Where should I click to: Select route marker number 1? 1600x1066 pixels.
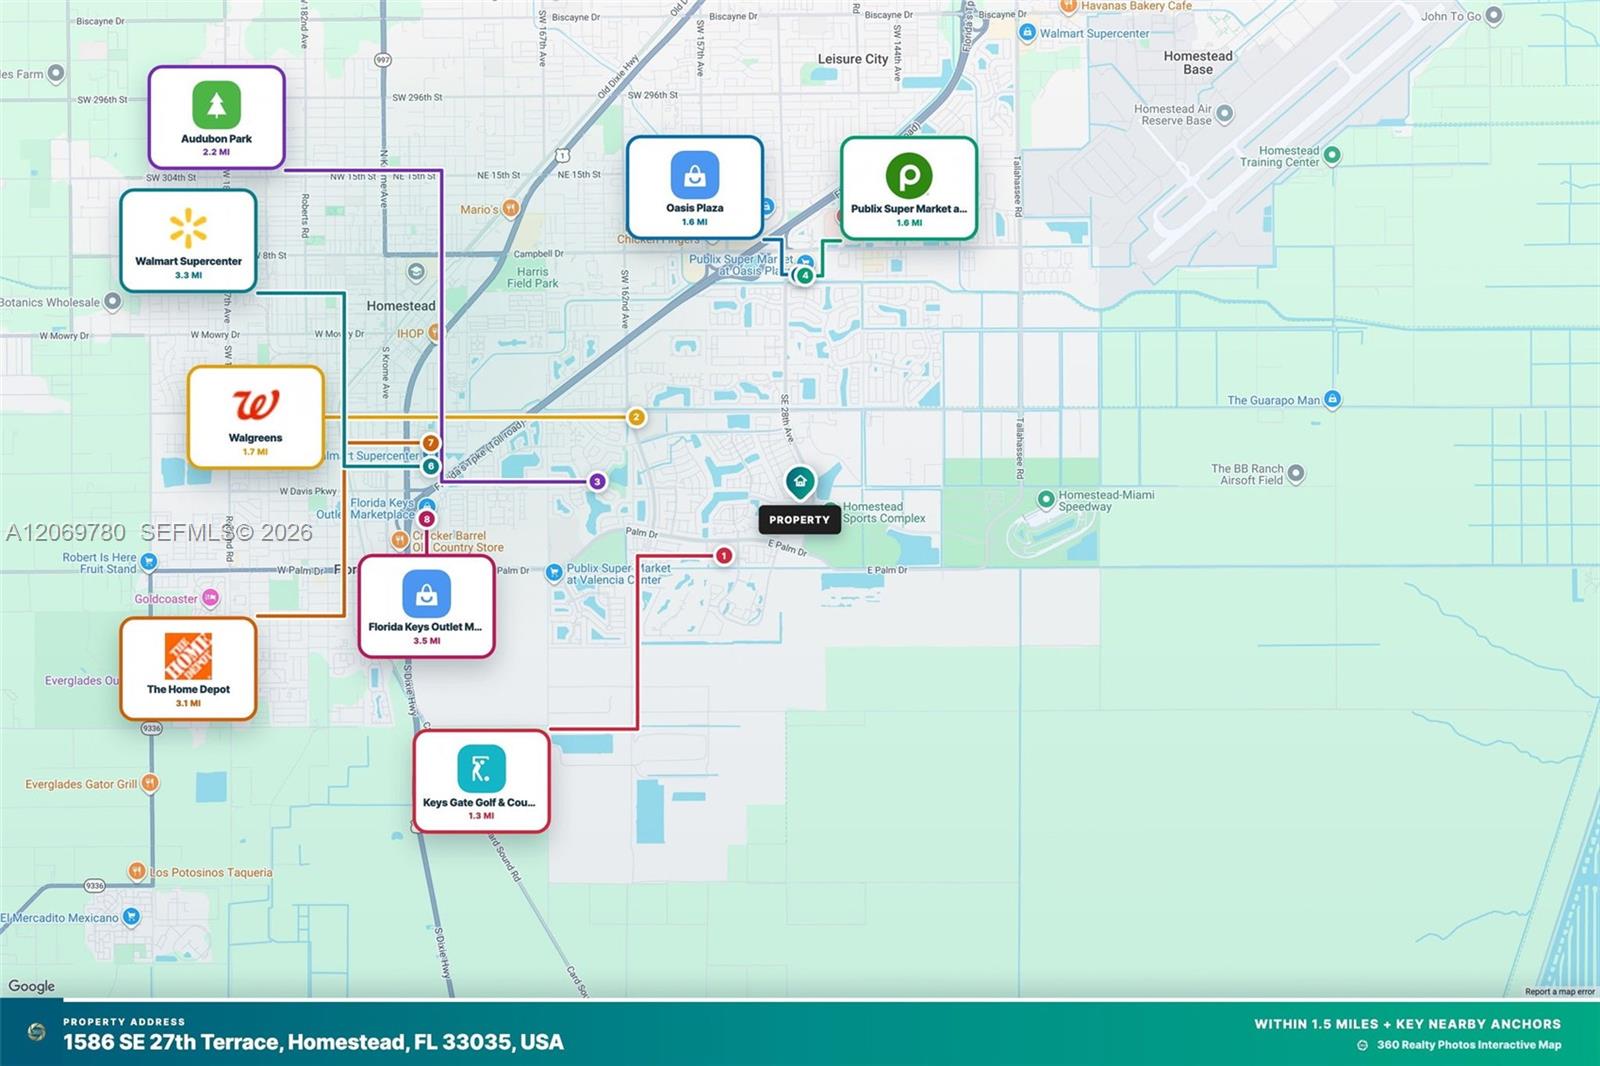[724, 555]
